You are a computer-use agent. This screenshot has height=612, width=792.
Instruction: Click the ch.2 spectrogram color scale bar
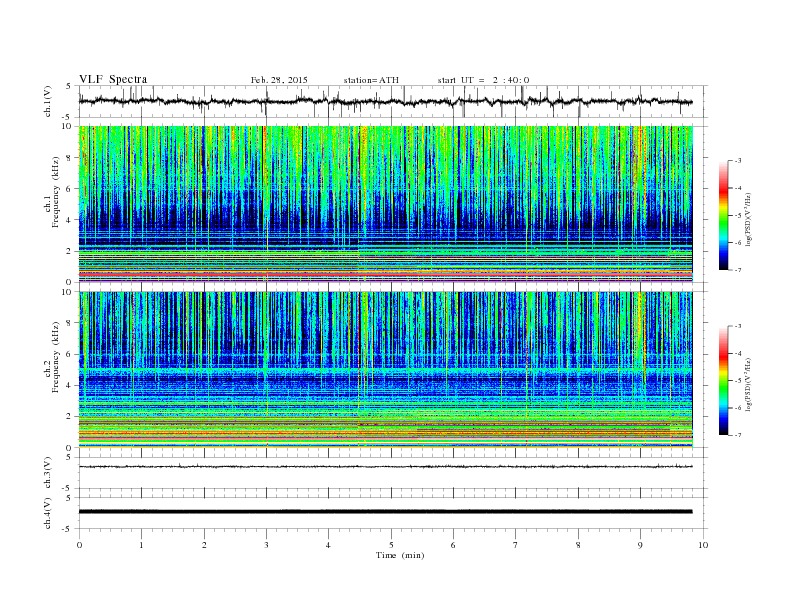723,381
